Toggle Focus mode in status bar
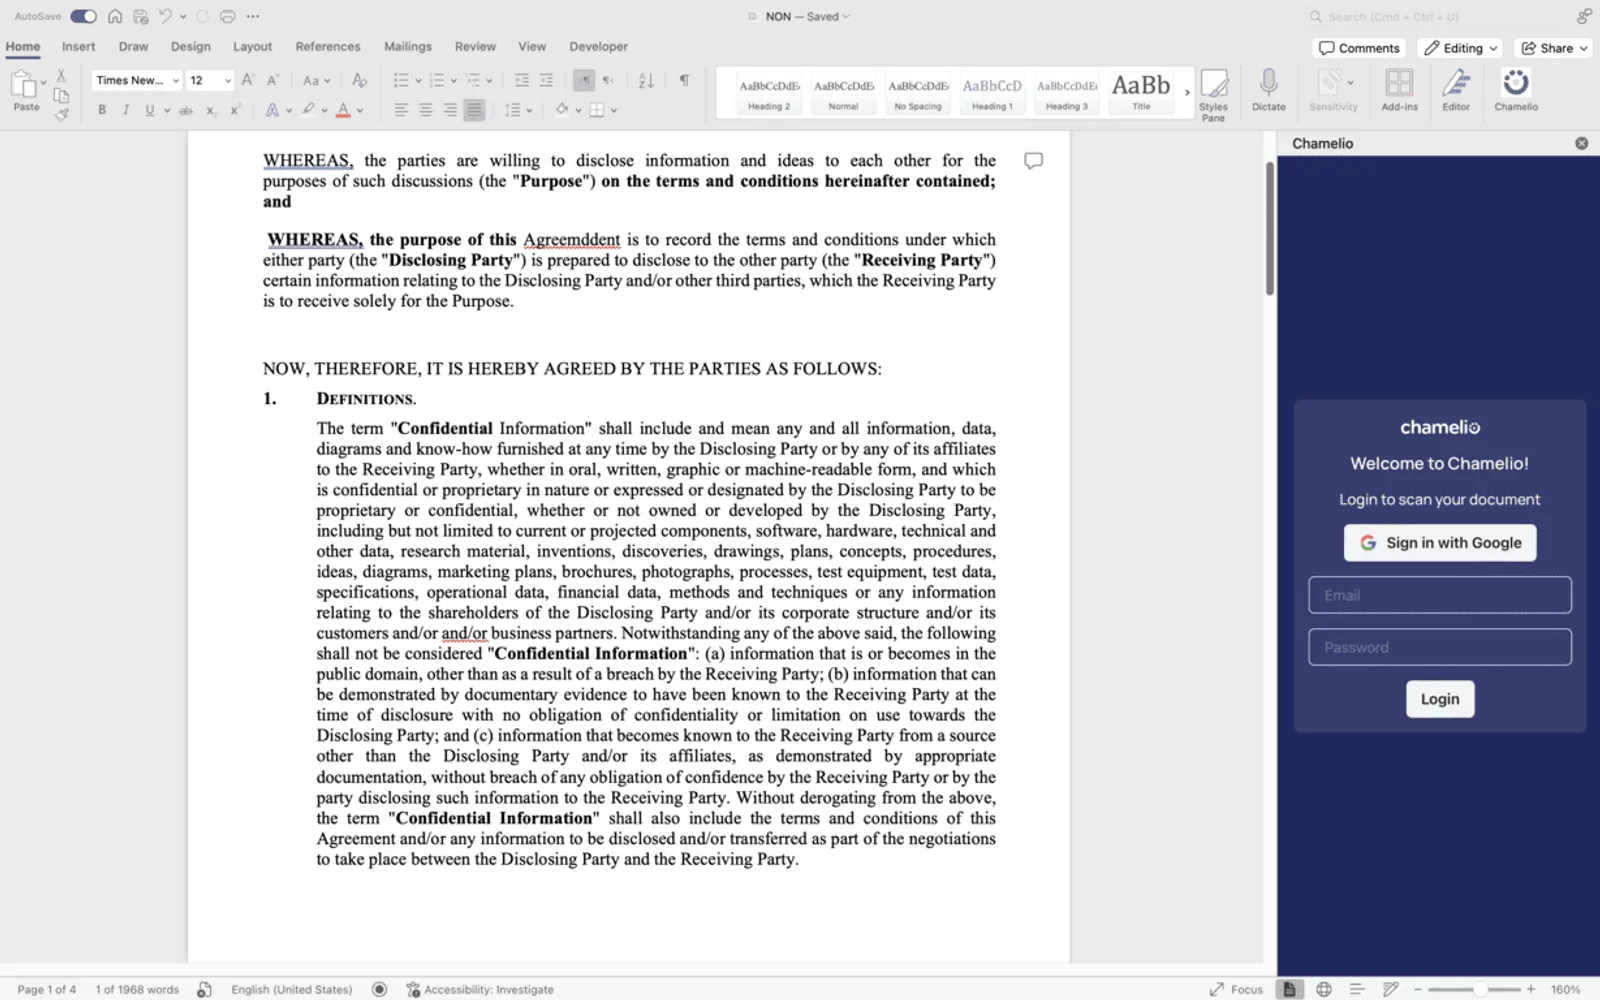 pos(1236,989)
